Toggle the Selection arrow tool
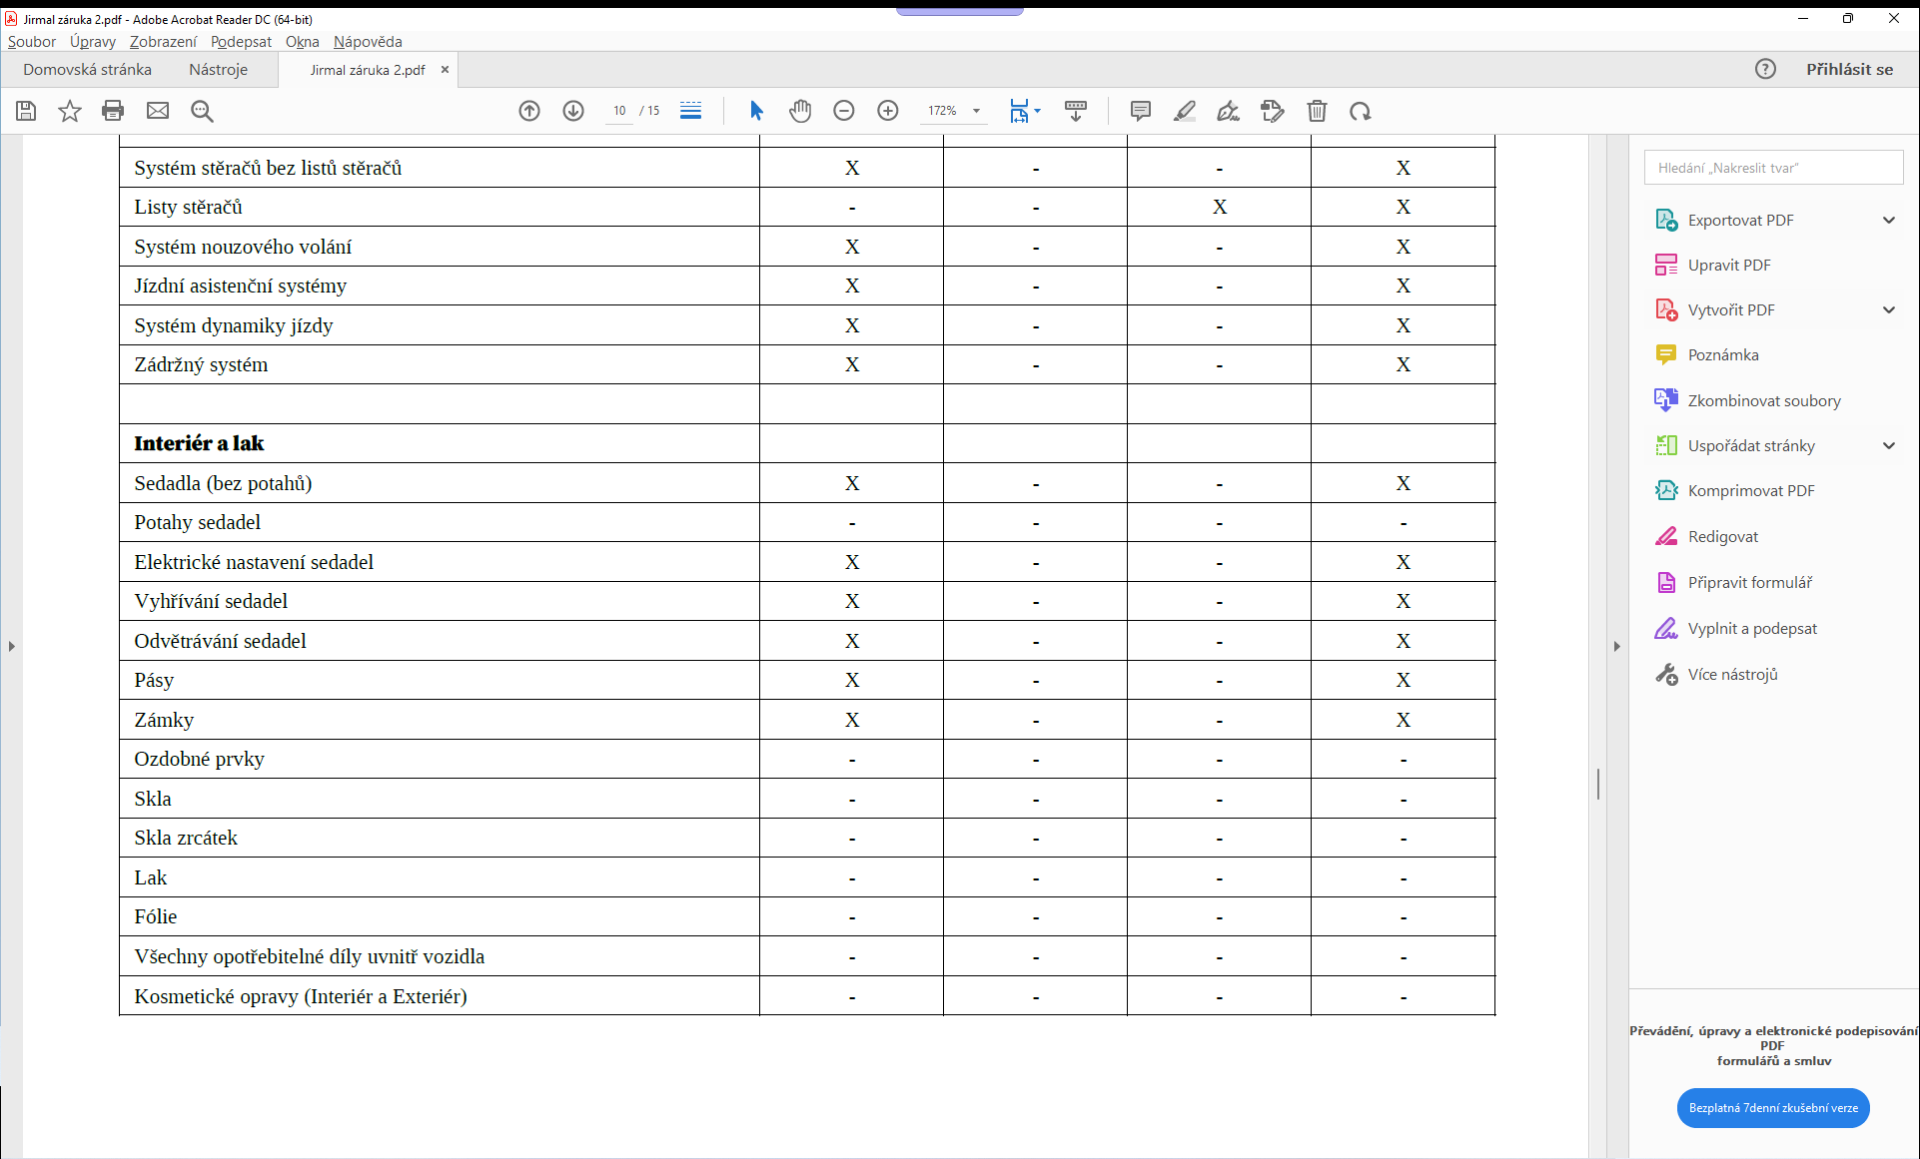 (756, 111)
